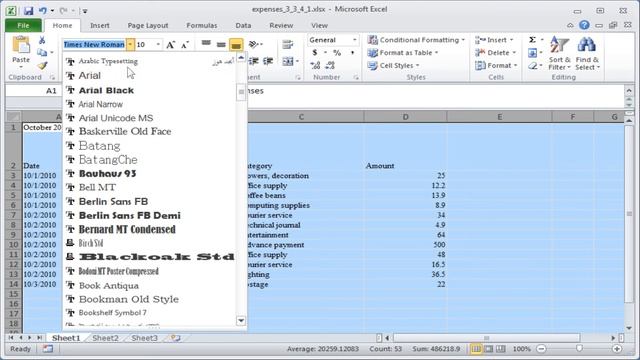Open the font name dropdown arrow
The image size is (640, 360).
[x=130, y=44]
